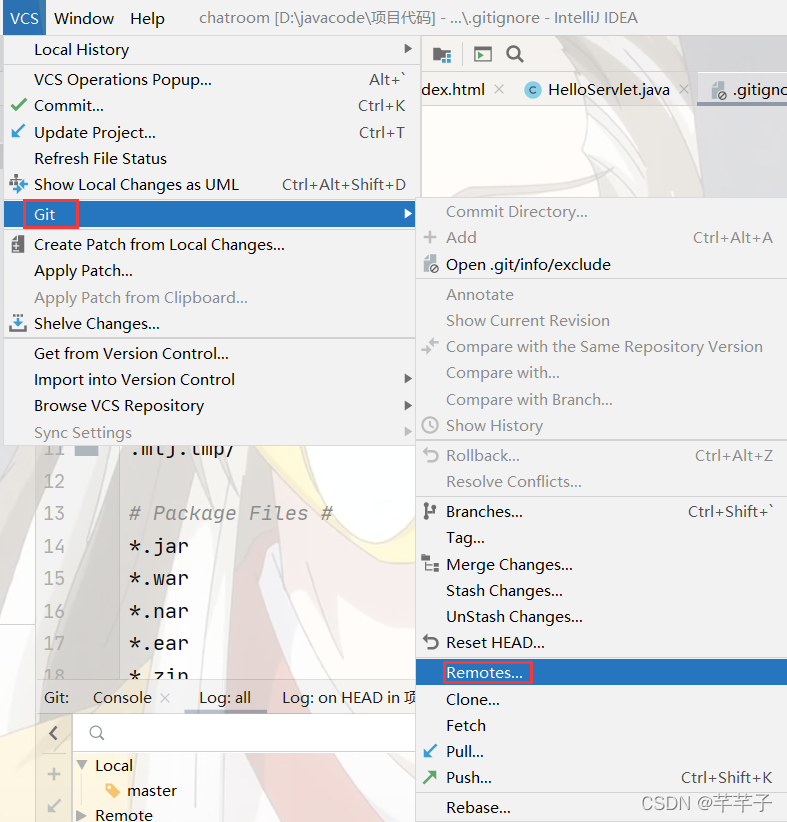787x822 pixels.
Task: Click the Show Local Changes as UML icon
Action: click(18, 184)
